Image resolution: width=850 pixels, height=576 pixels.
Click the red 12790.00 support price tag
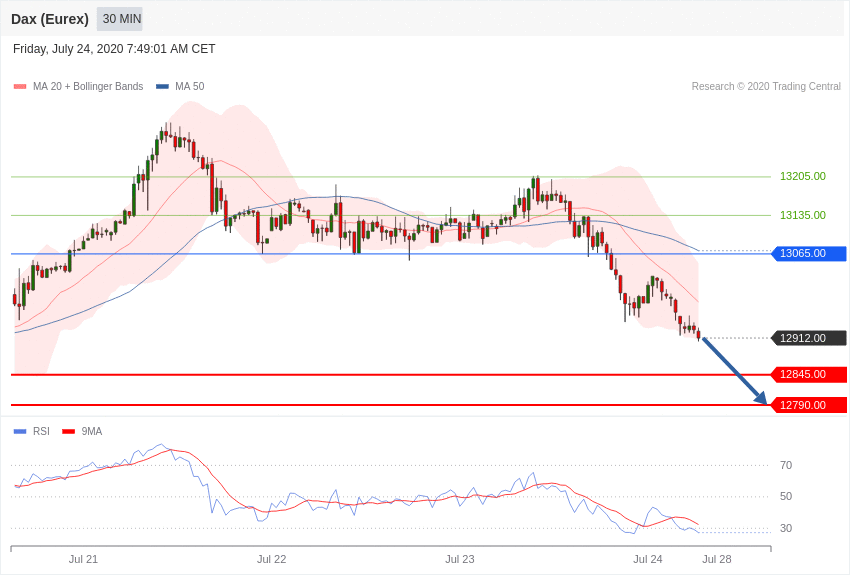pos(808,405)
